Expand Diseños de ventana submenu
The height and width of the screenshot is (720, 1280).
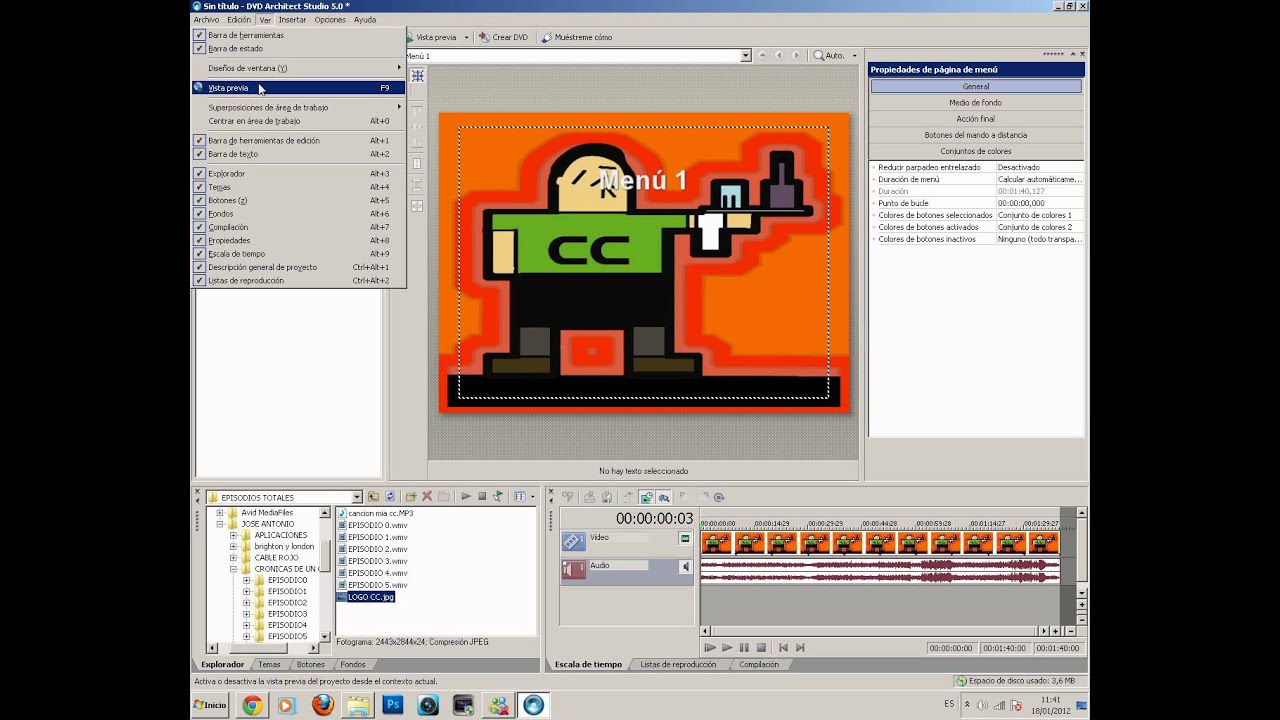(x=299, y=68)
